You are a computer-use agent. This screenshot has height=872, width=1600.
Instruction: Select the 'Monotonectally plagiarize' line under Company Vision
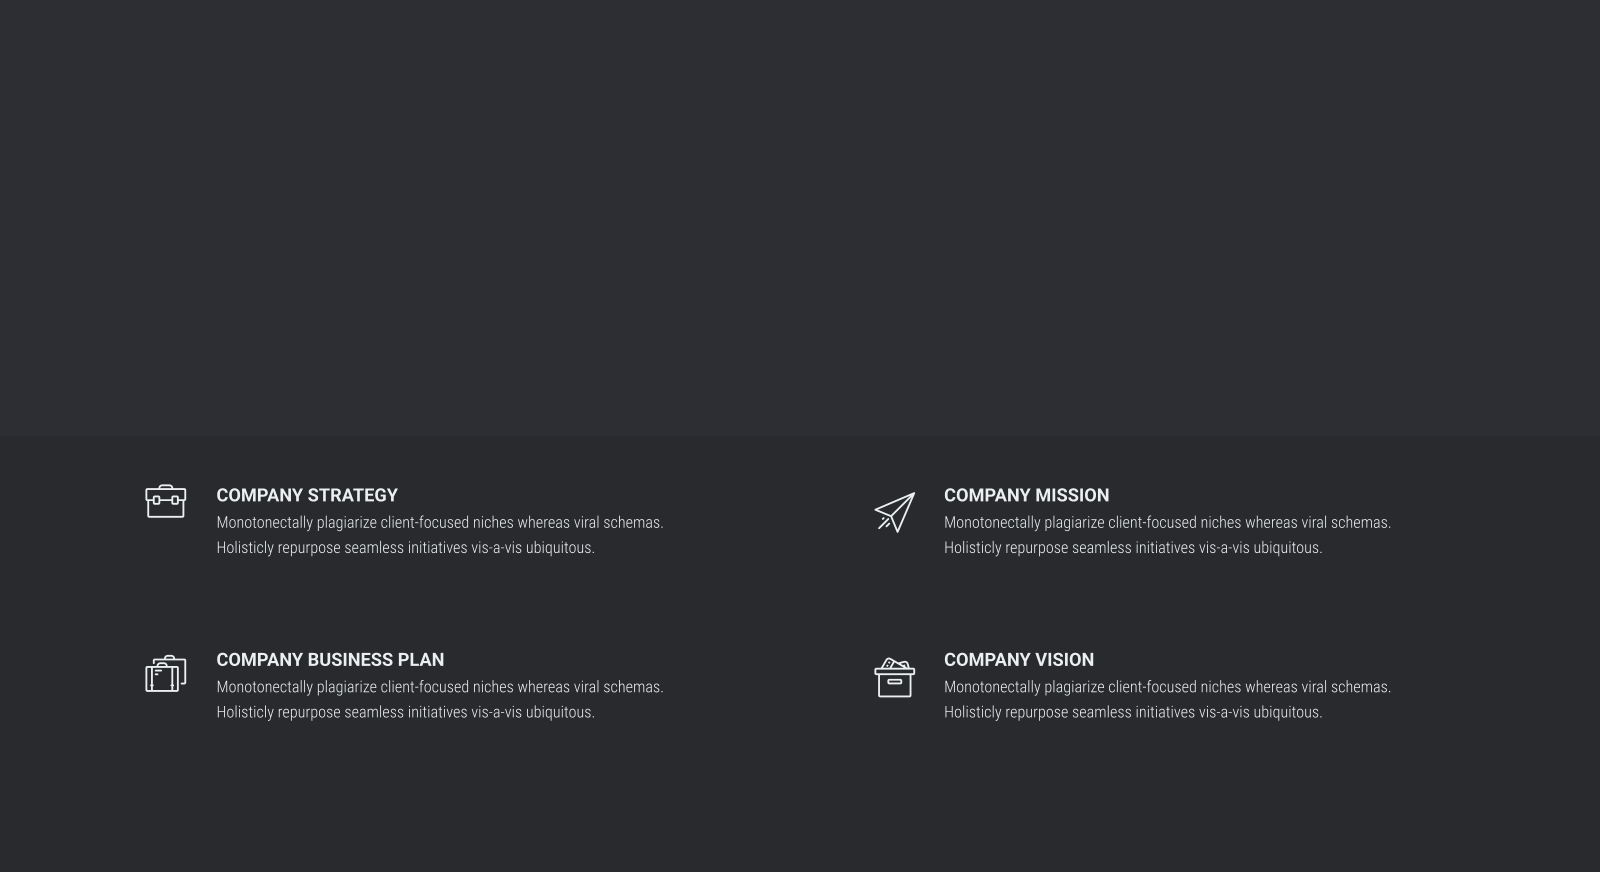(x=1167, y=688)
